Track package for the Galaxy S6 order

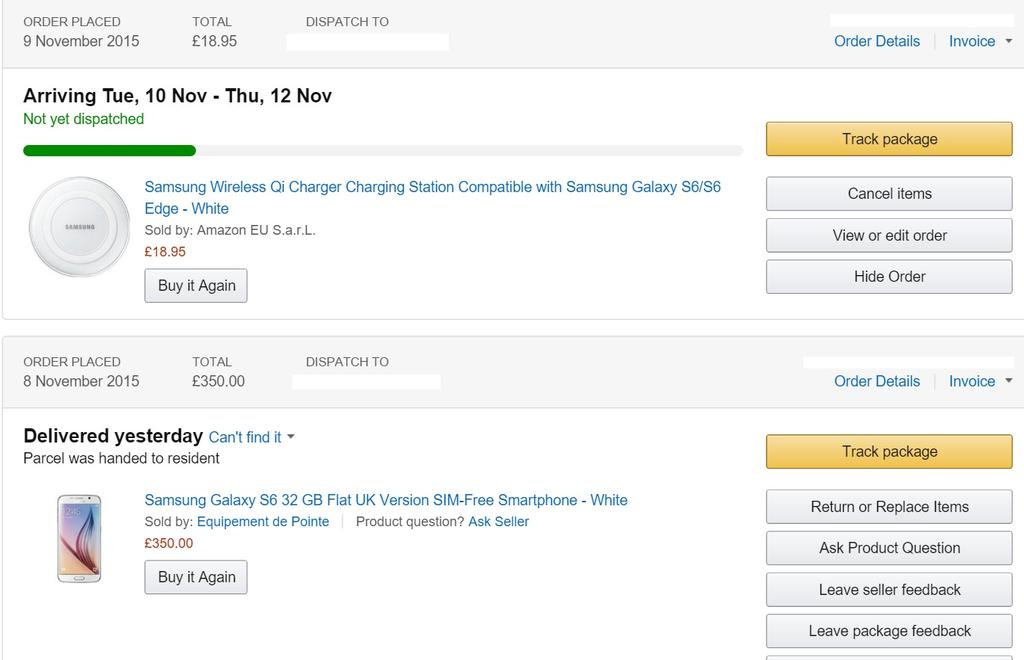889,451
